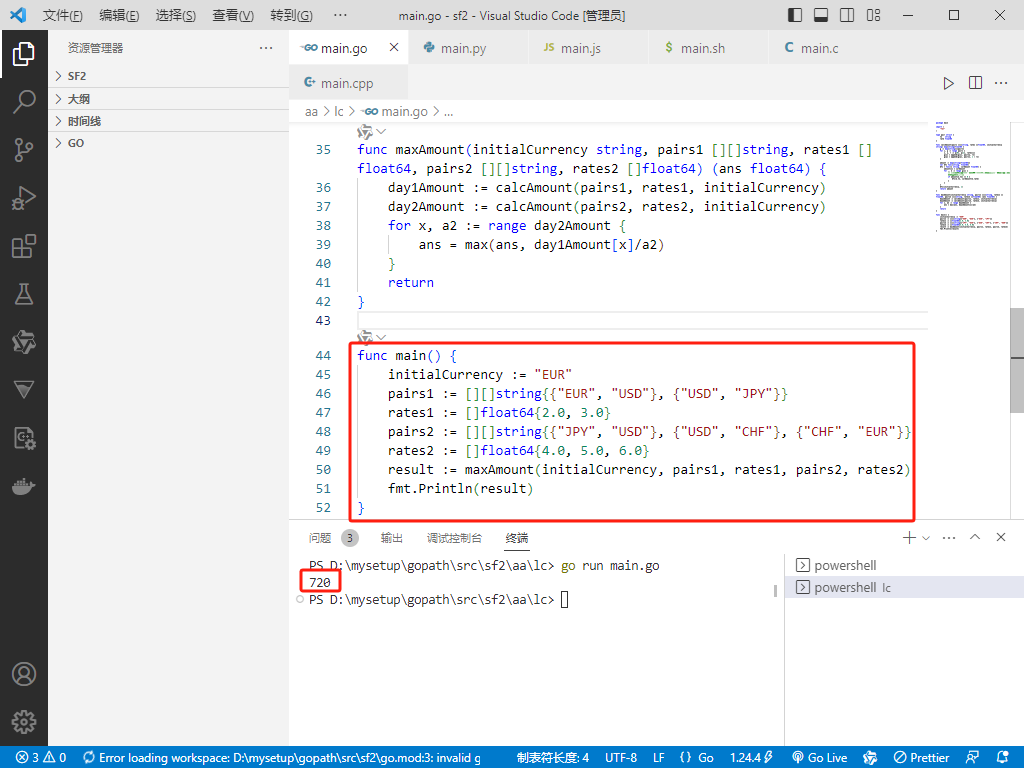Click the aa breadcrumb segment
Image resolution: width=1024 pixels, height=768 pixels.
[311, 112]
